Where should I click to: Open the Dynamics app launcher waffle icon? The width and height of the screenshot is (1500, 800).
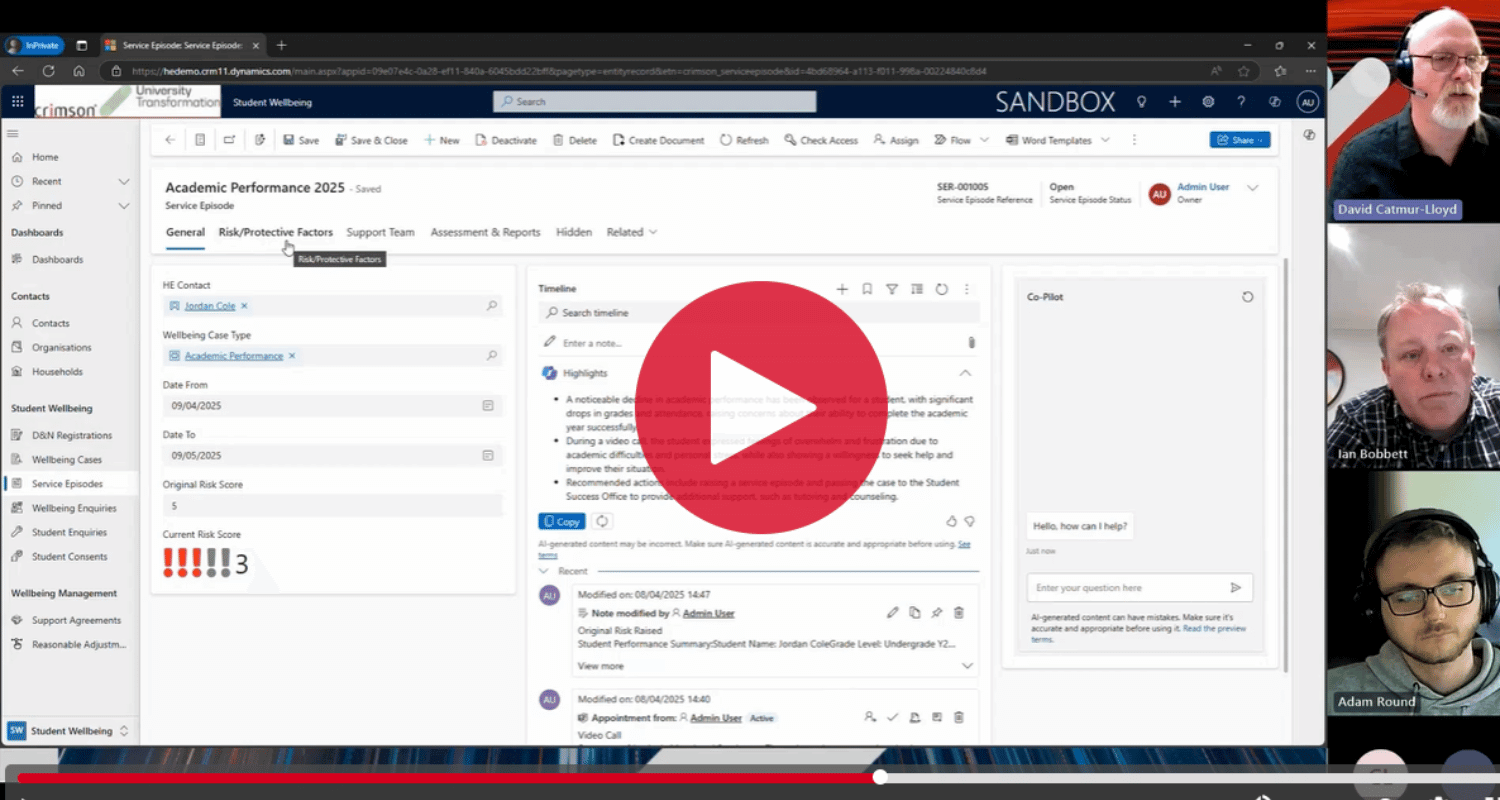tap(18, 102)
